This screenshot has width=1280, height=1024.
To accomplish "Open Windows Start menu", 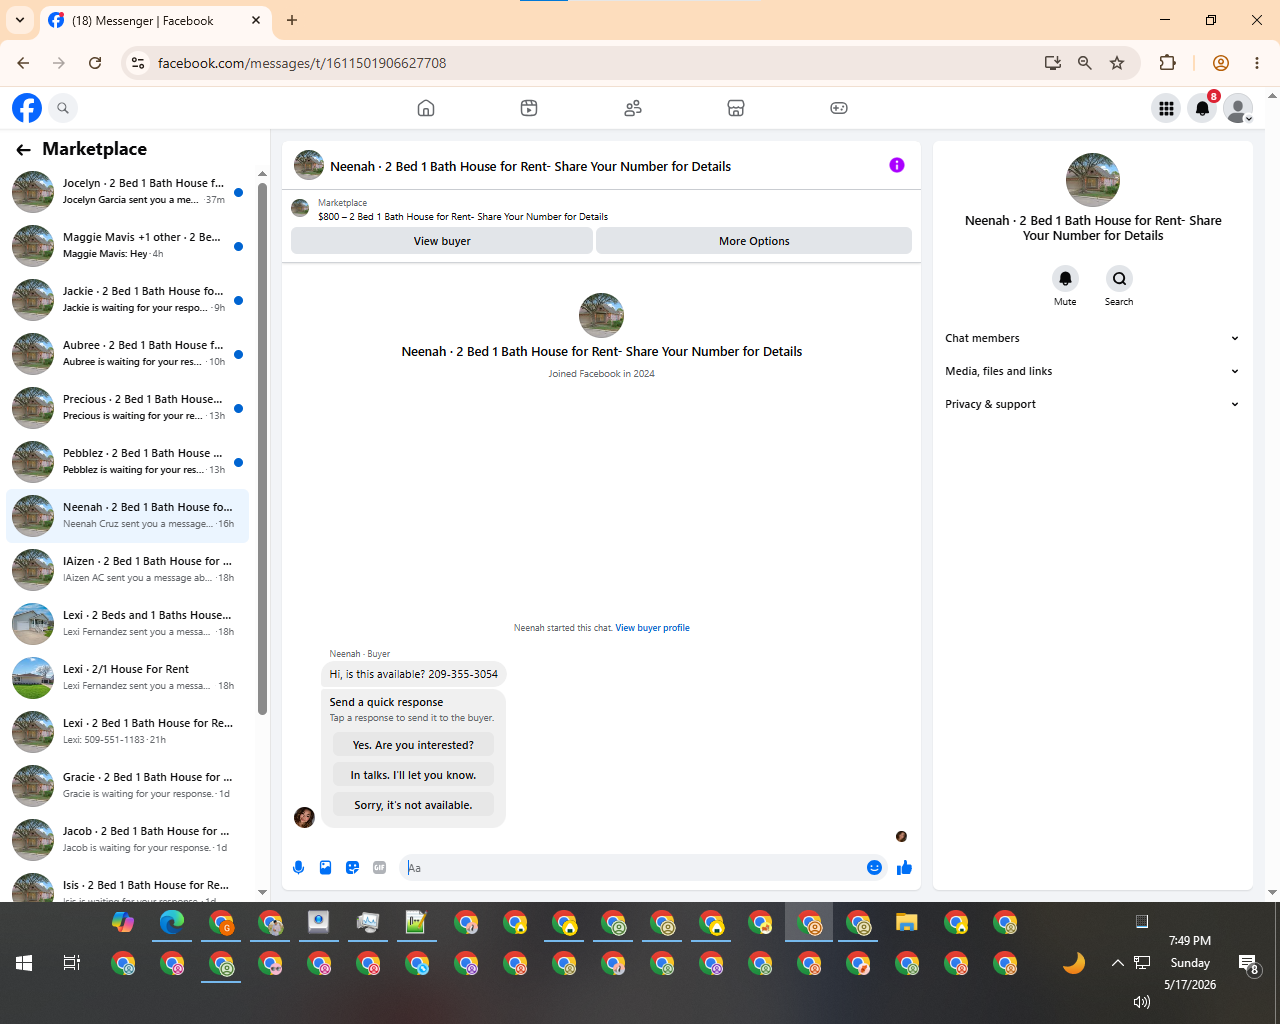I will (x=24, y=963).
